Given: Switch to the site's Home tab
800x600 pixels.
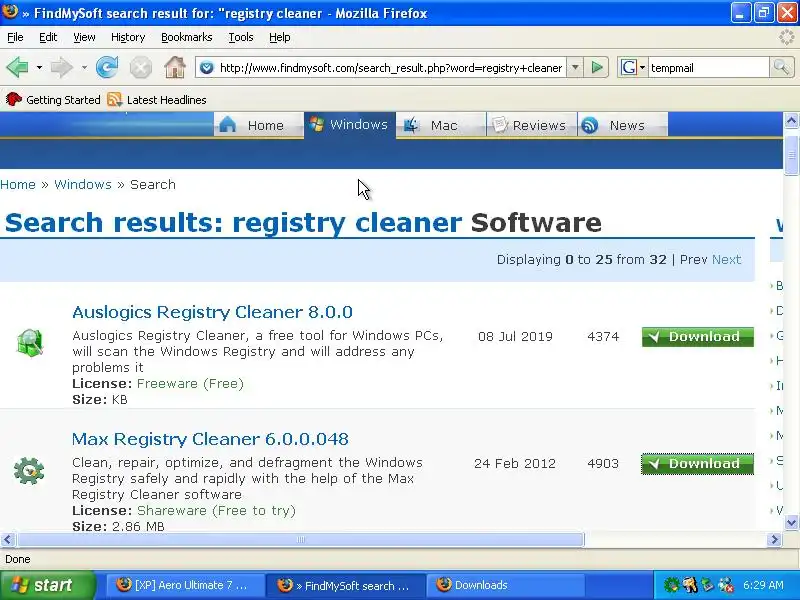Looking at the screenshot, I should pyautogui.click(x=258, y=125).
